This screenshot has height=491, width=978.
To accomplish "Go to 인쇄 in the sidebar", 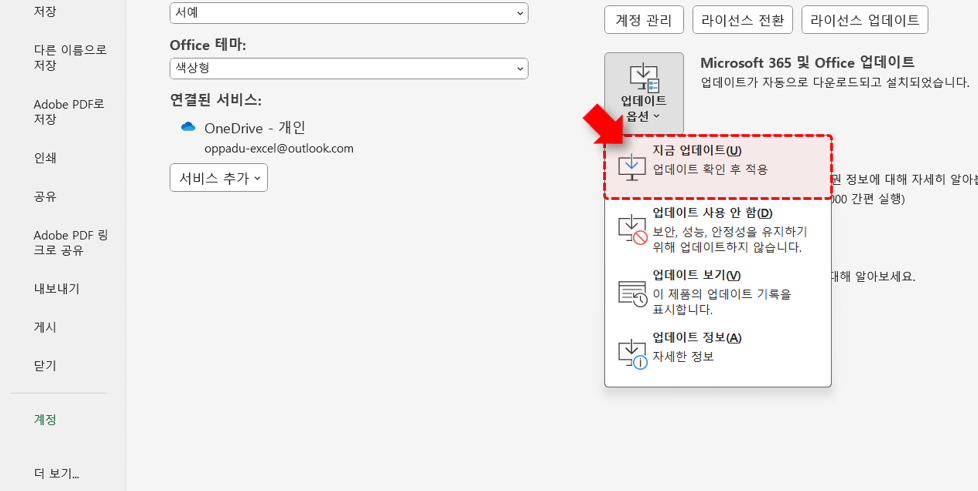I will point(45,158).
